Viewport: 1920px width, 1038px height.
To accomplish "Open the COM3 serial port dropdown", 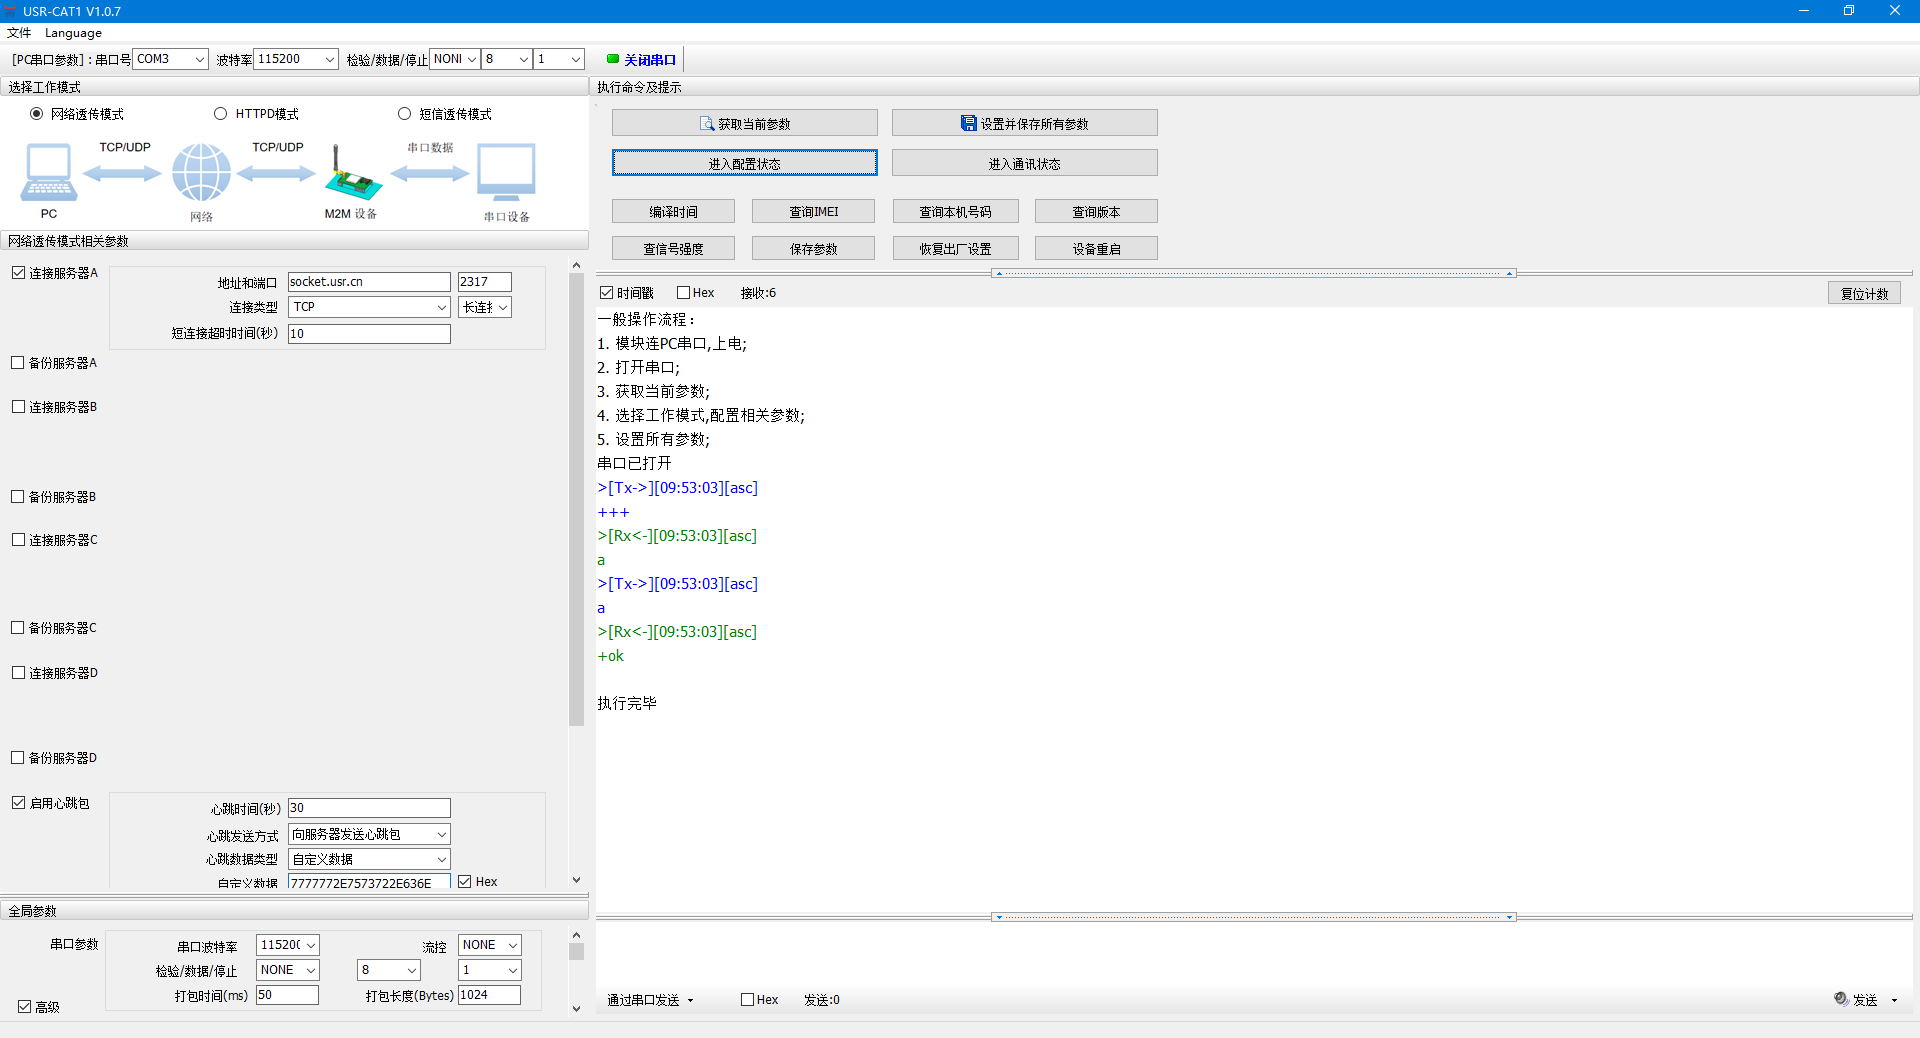I will pyautogui.click(x=199, y=59).
